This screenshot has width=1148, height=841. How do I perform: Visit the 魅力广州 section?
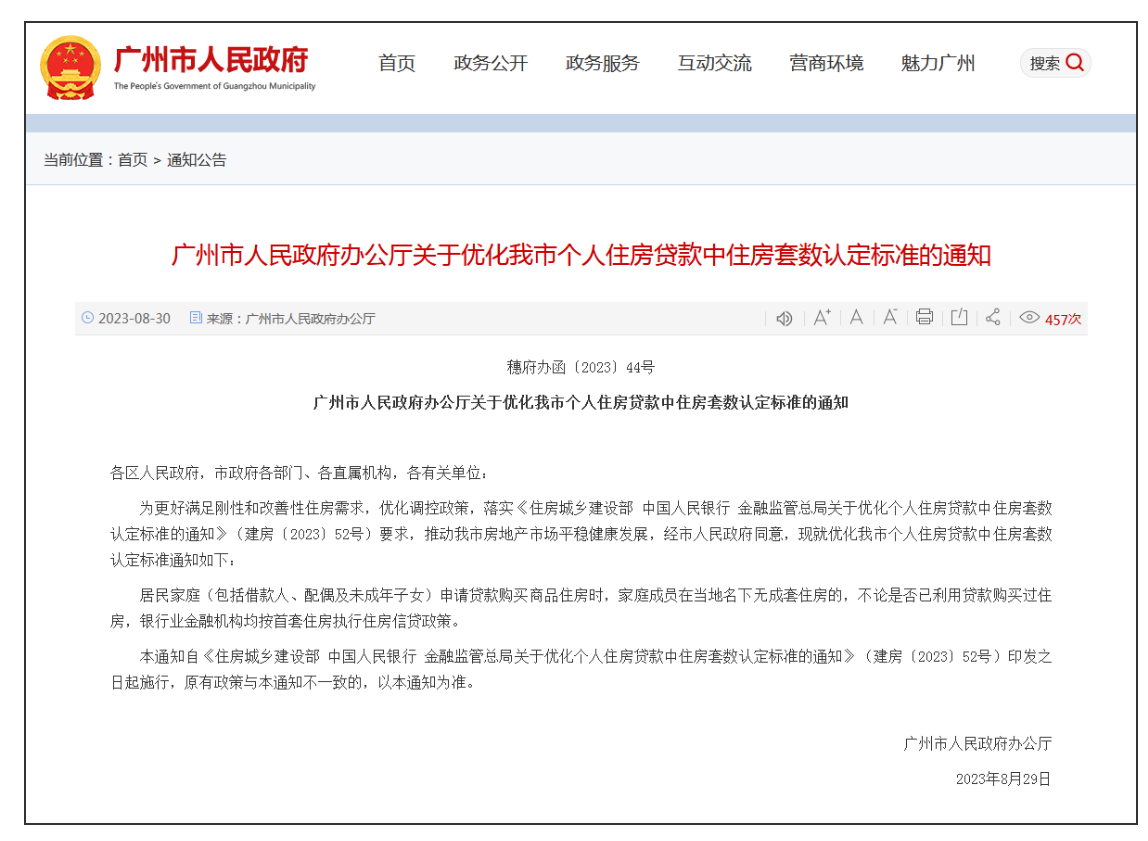pyautogui.click(x=937, y=63)
